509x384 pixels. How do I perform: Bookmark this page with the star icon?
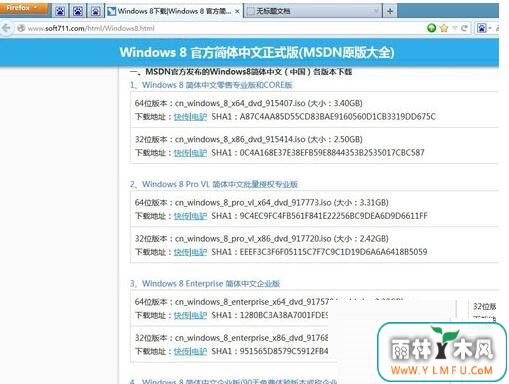[444, 28]
